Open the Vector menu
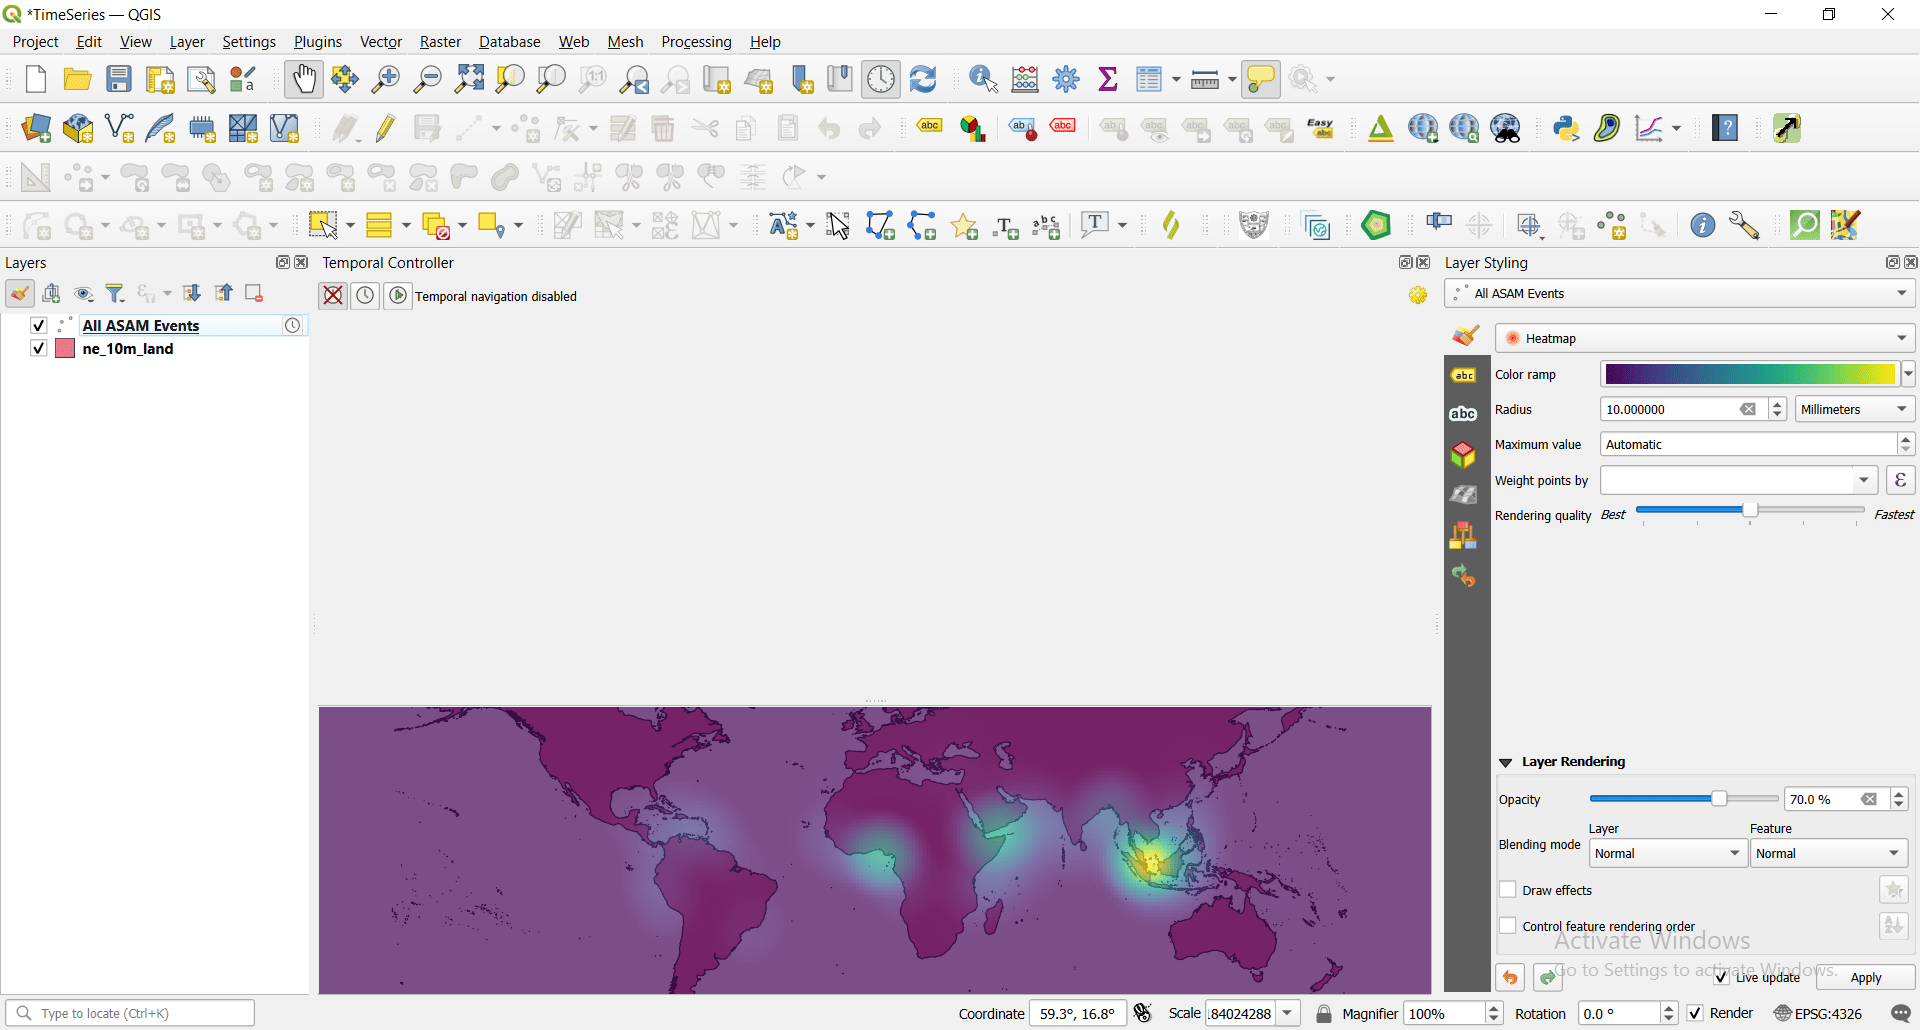This screenshot has width=1920, height=1030. pos(380,41)
